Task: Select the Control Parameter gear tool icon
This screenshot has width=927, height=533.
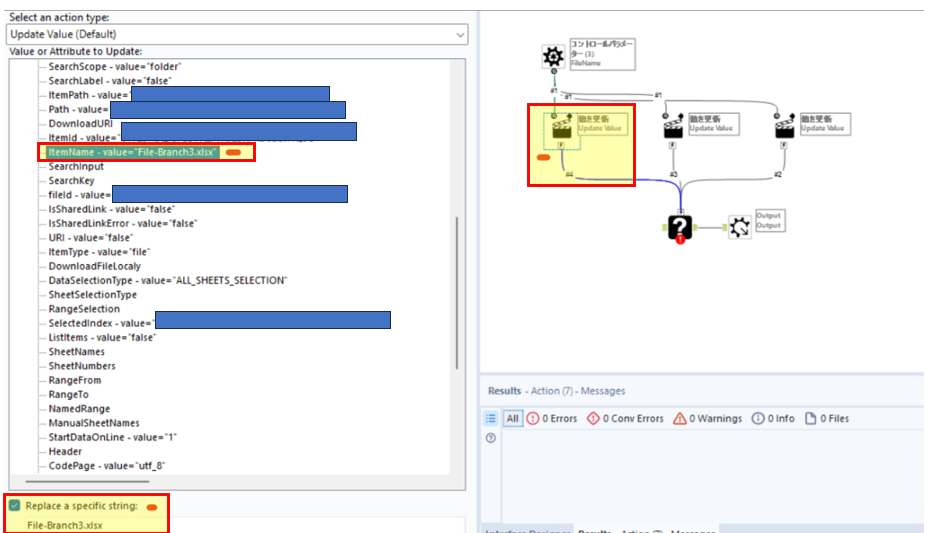Action: point(553,56)
